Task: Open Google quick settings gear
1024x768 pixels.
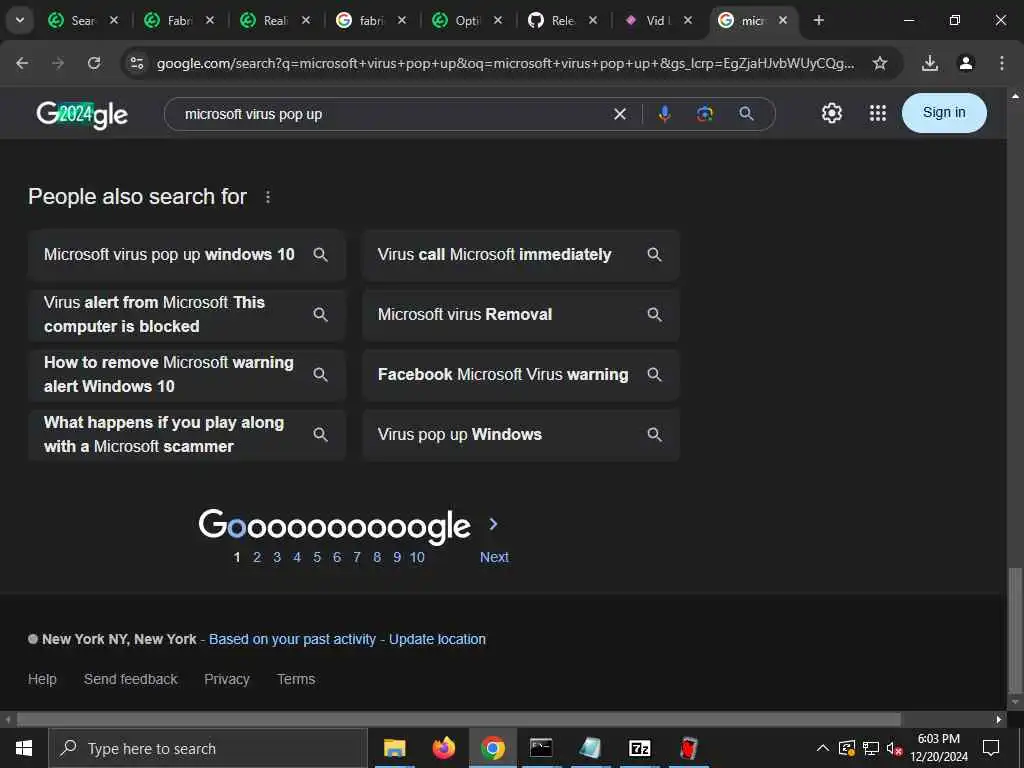Action: point(831,114)
